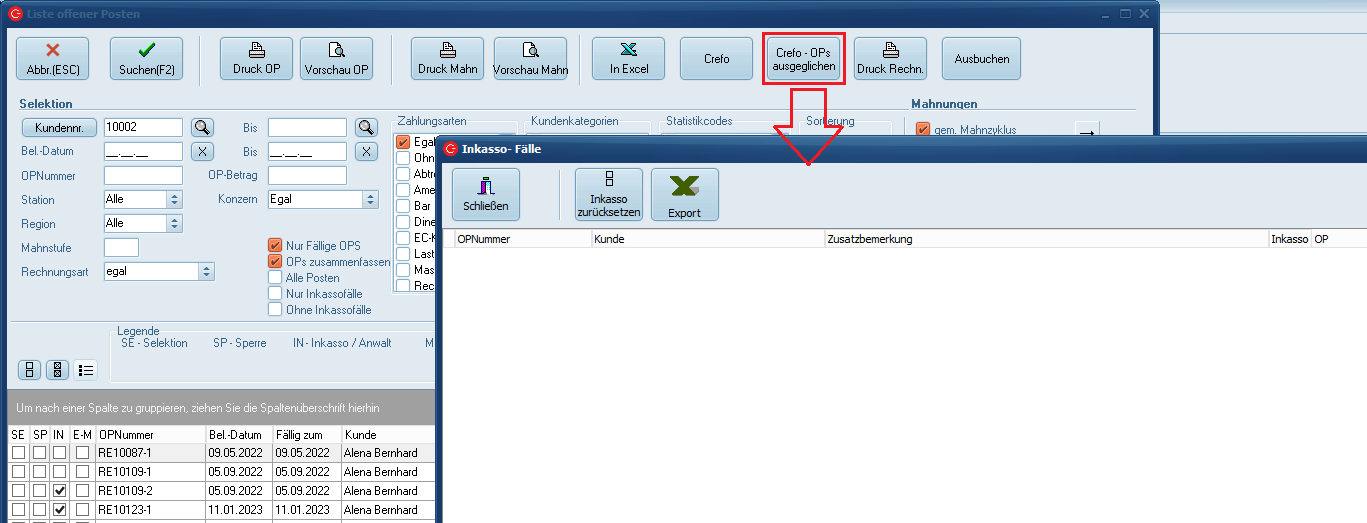Viewport: 1367px width, 523px height.
Task: Open customer lookup magnifier beside 10002
Action: click(203, 127)
